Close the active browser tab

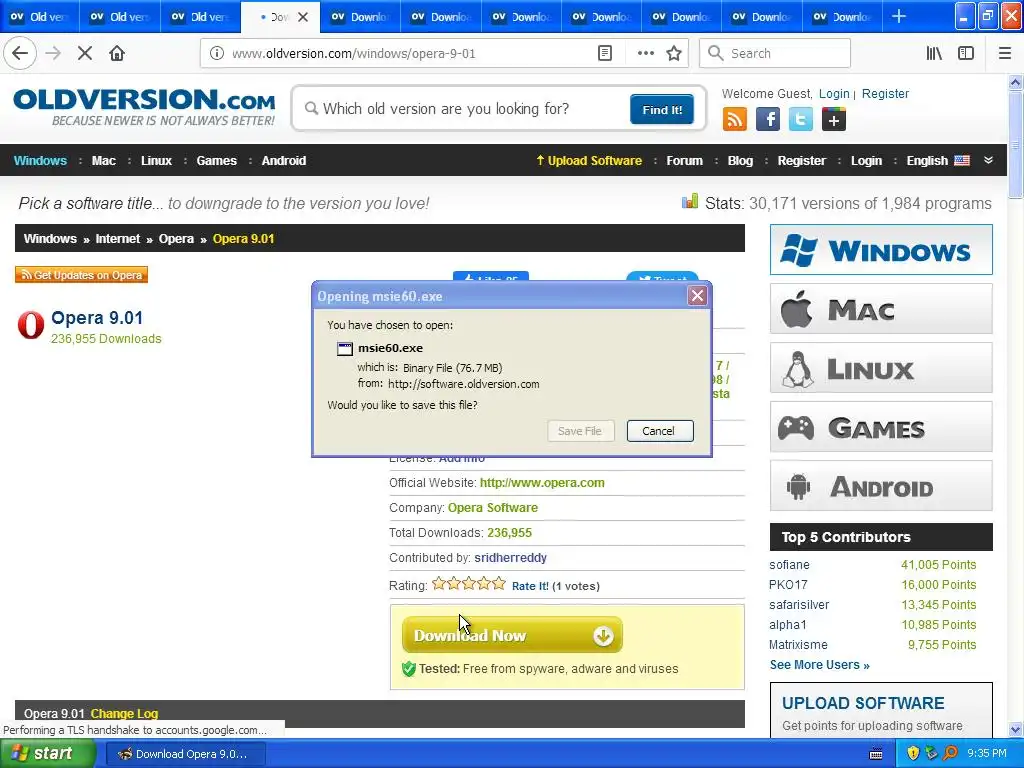tap(303, 17)
